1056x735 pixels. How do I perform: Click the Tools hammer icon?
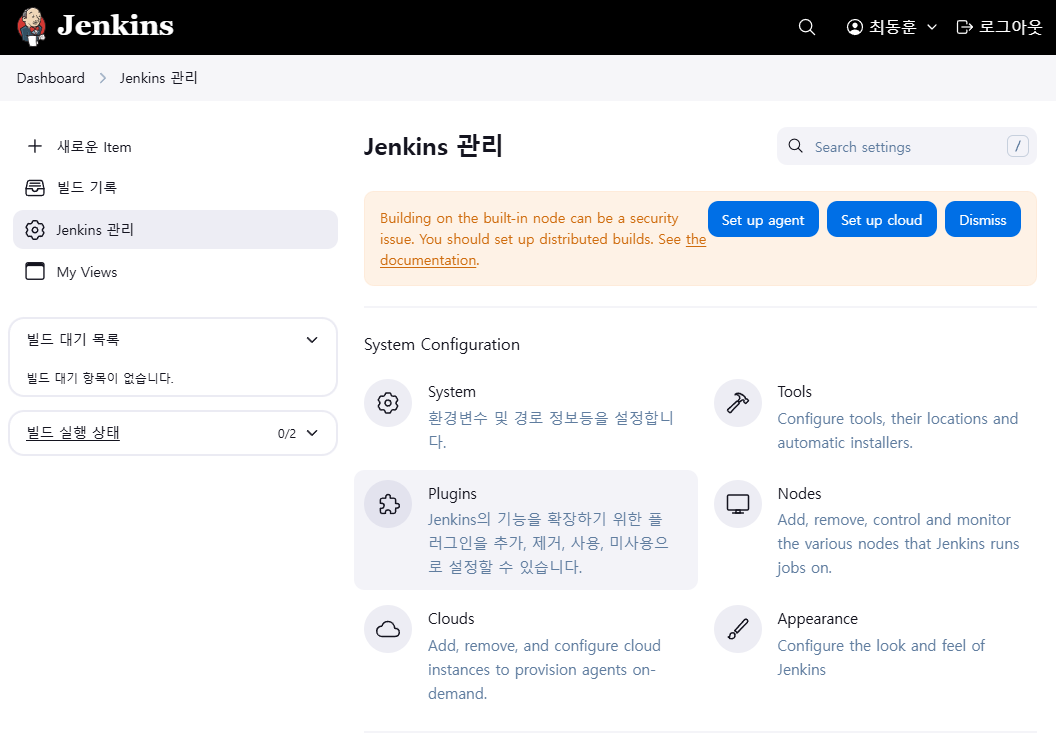point(737,403)
